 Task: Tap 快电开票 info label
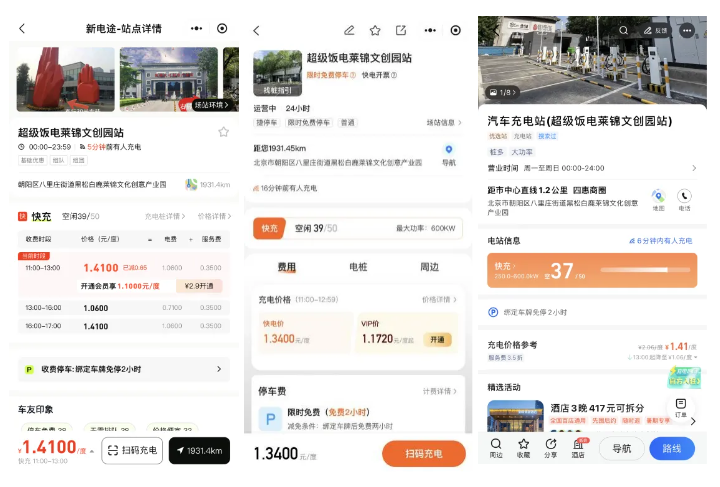coord(379,75)
